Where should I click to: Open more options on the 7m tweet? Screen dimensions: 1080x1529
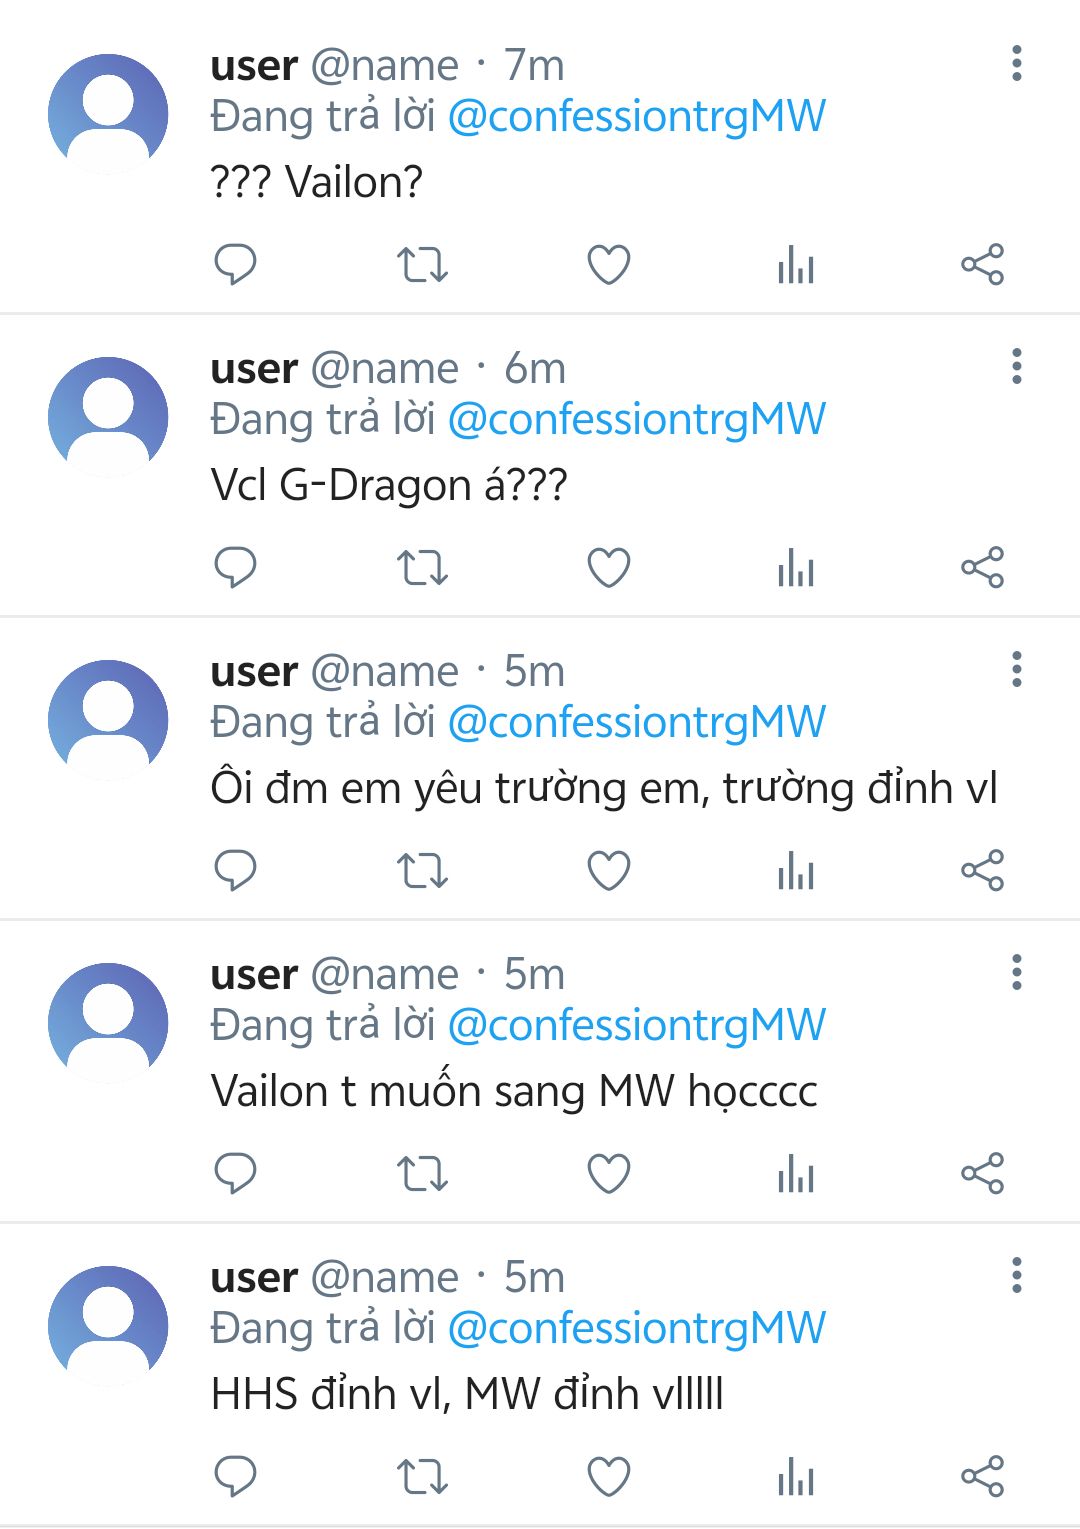(1017, 63)
